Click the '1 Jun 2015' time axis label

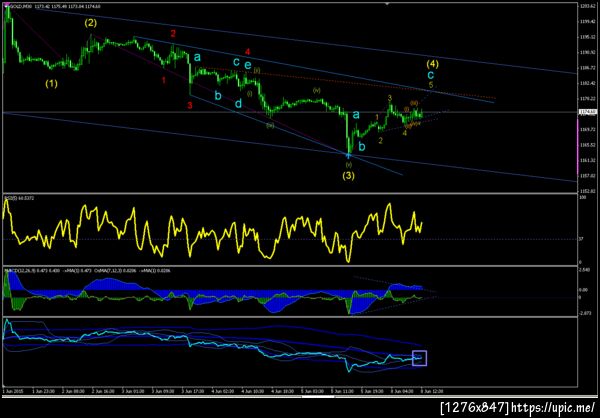(x=11, y=391)
